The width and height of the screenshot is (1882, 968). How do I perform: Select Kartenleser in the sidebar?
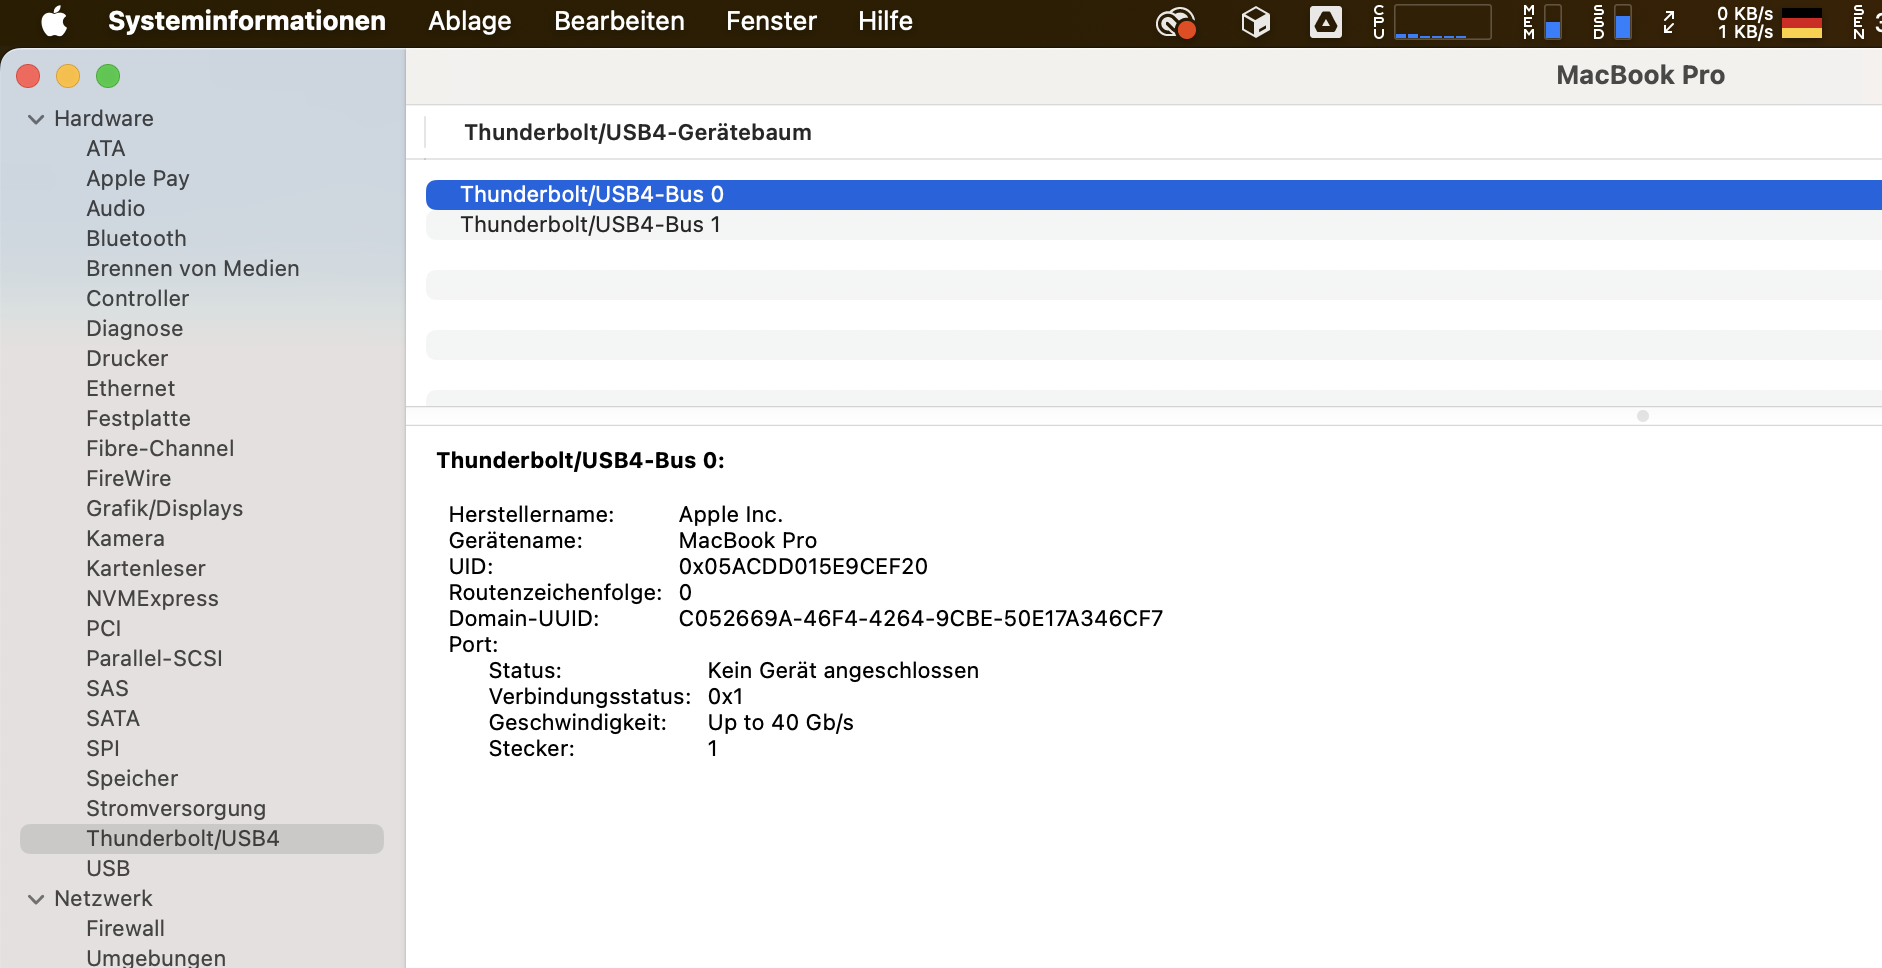coord(146,568)
